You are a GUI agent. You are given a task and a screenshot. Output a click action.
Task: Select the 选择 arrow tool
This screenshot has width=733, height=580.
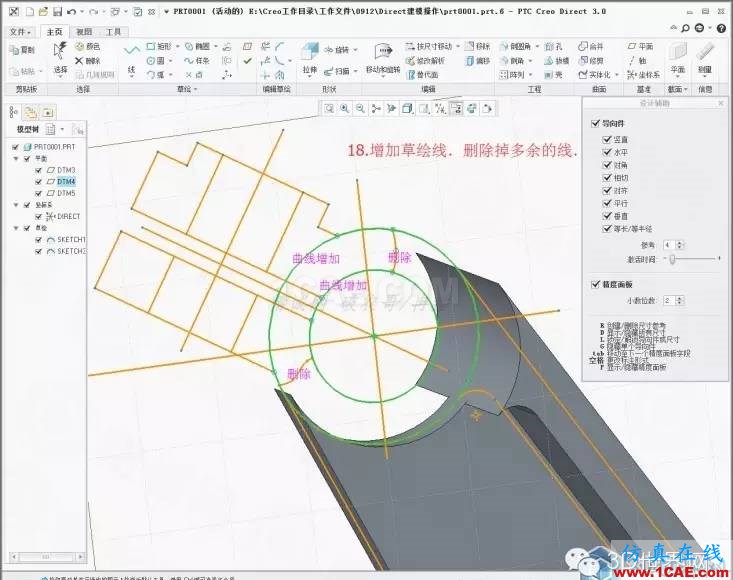pos(60,58)
